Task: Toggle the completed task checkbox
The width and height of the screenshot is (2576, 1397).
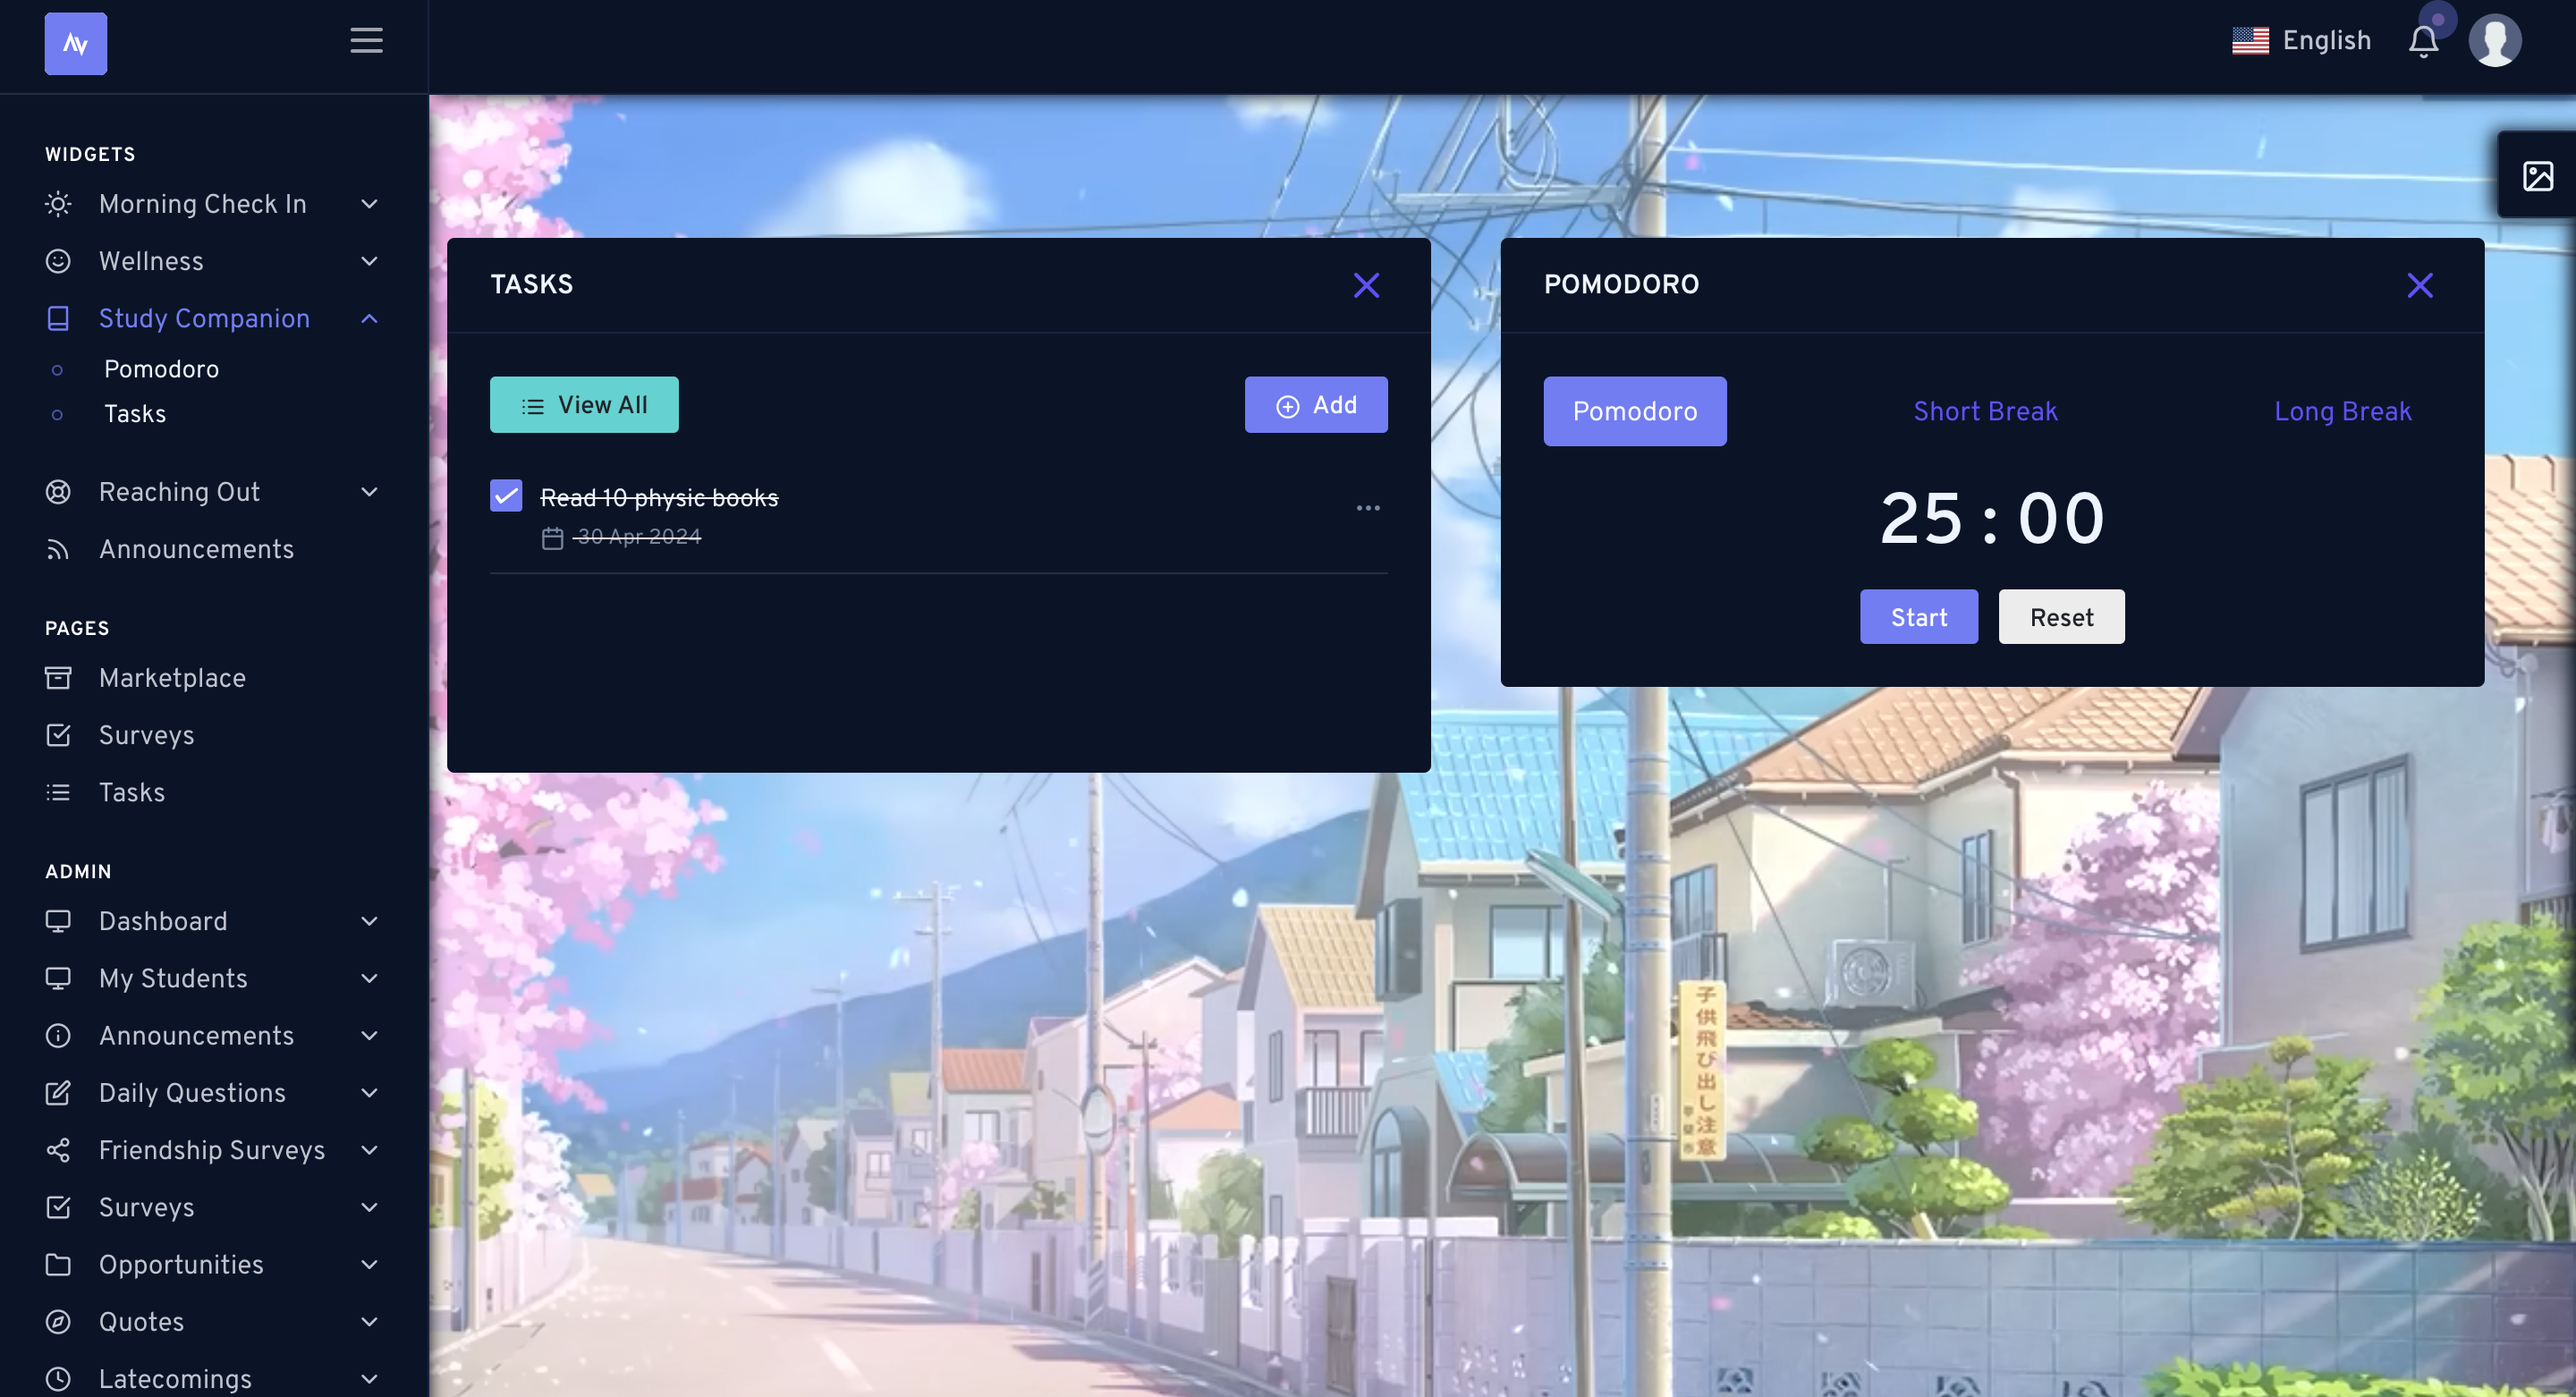Action: (505, 495)
